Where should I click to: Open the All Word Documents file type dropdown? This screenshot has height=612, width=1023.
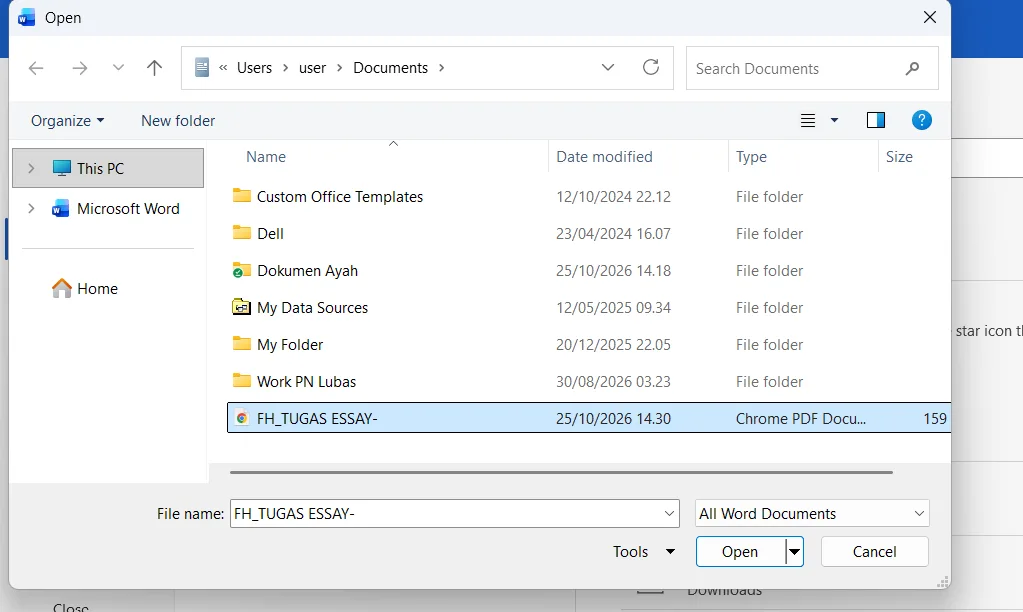pyautogui.click(x=812, y=513)
